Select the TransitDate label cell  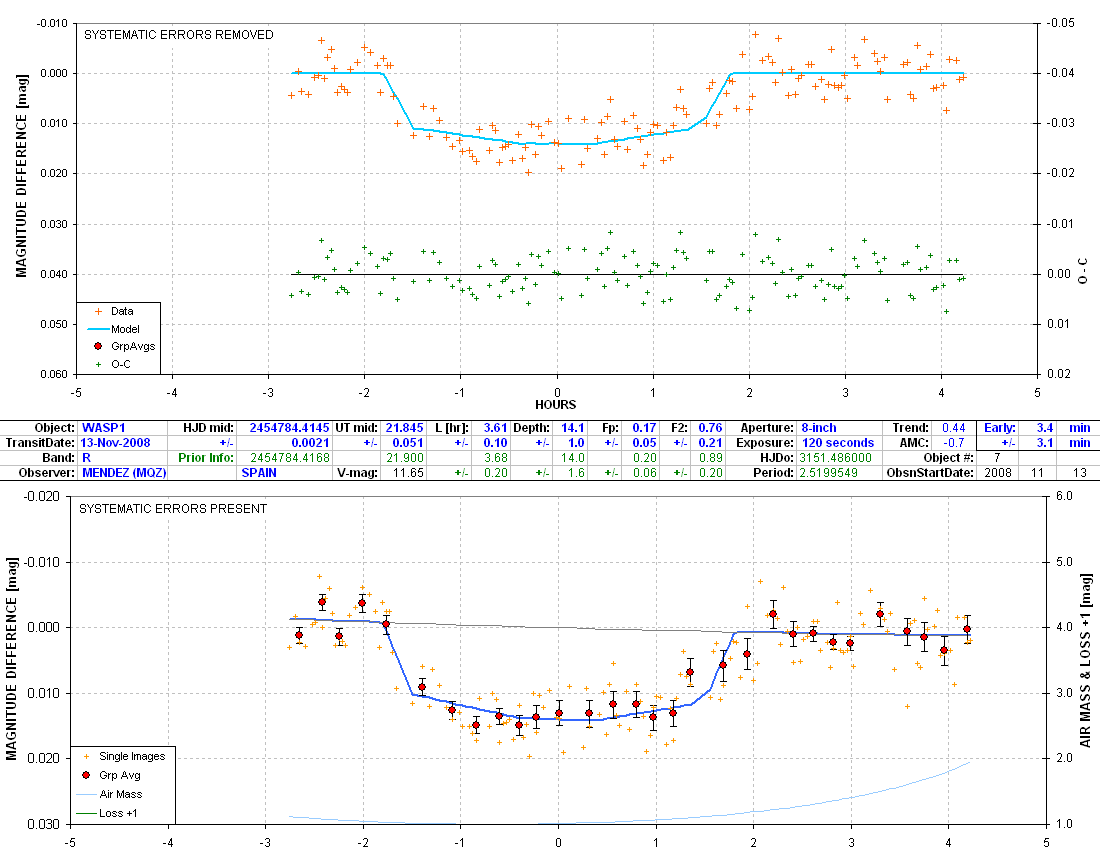(40, 443)
